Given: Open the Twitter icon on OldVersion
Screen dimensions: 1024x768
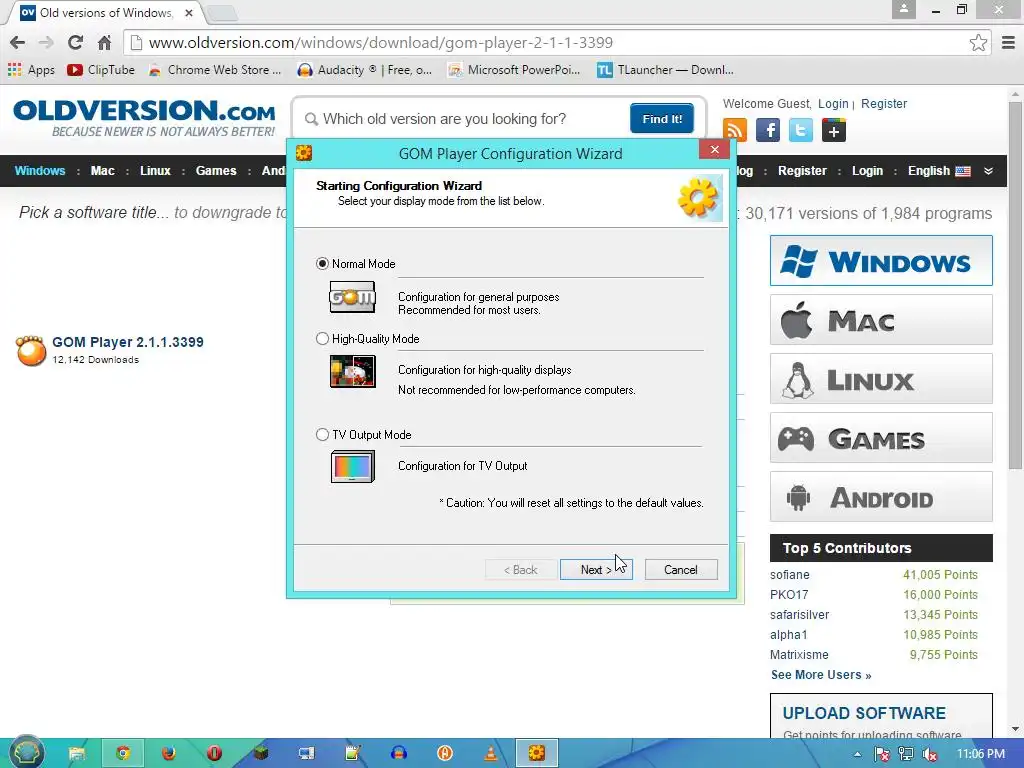Looking at the screenshot, I should point(801,130).
